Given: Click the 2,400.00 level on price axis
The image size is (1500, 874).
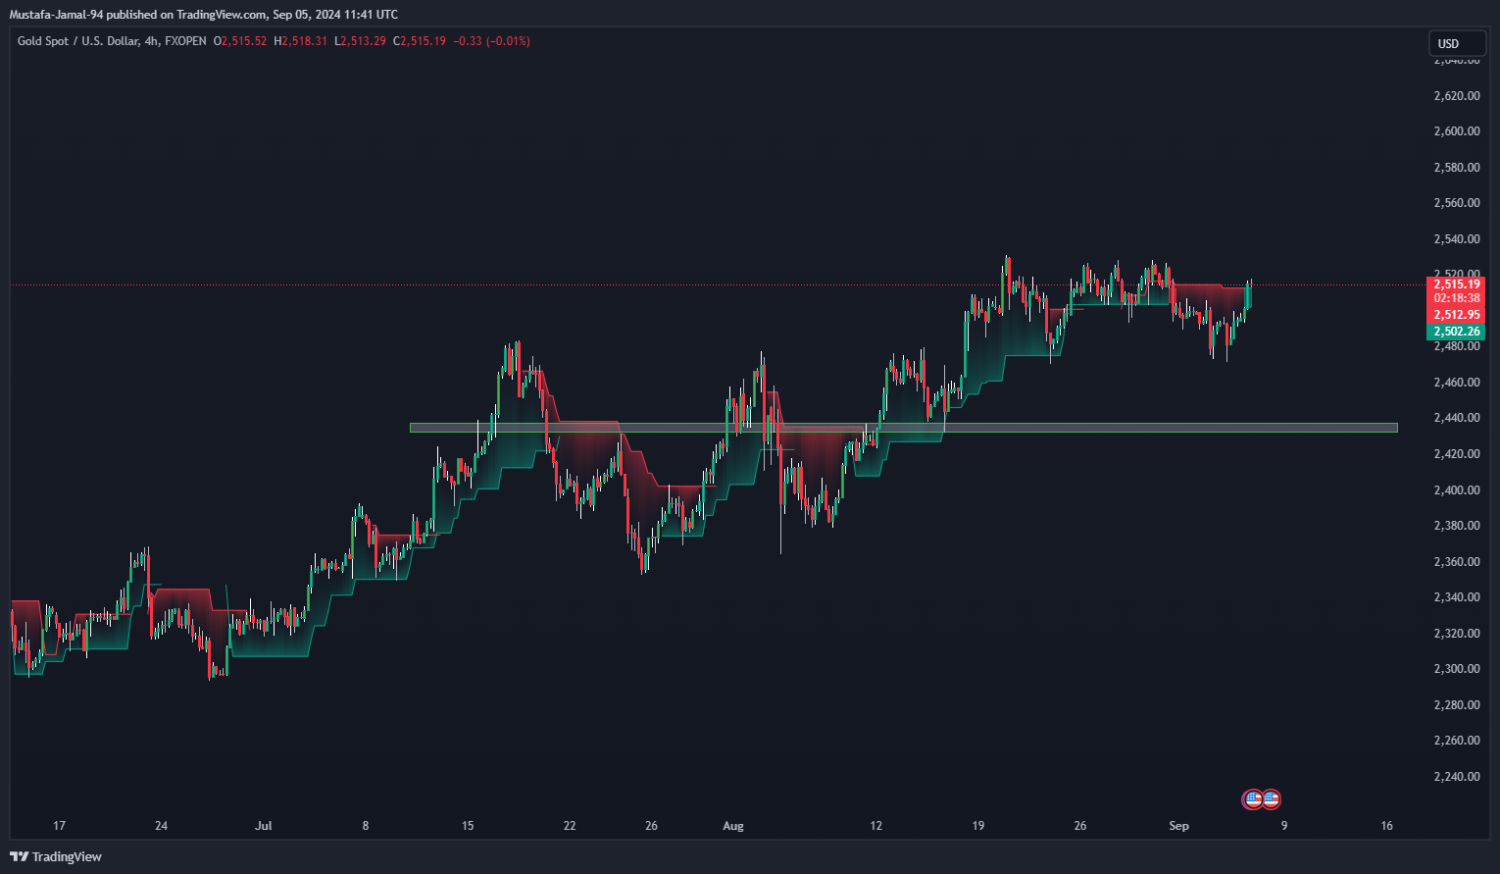Looking at the screenshot, I should point(1456,490).
